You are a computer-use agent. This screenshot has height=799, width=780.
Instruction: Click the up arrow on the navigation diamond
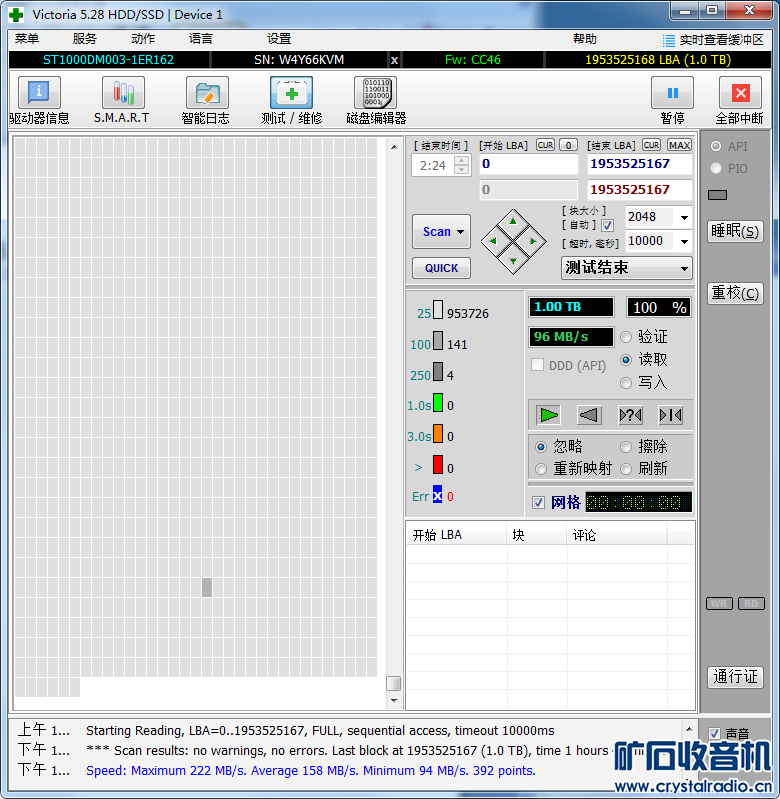513,221
